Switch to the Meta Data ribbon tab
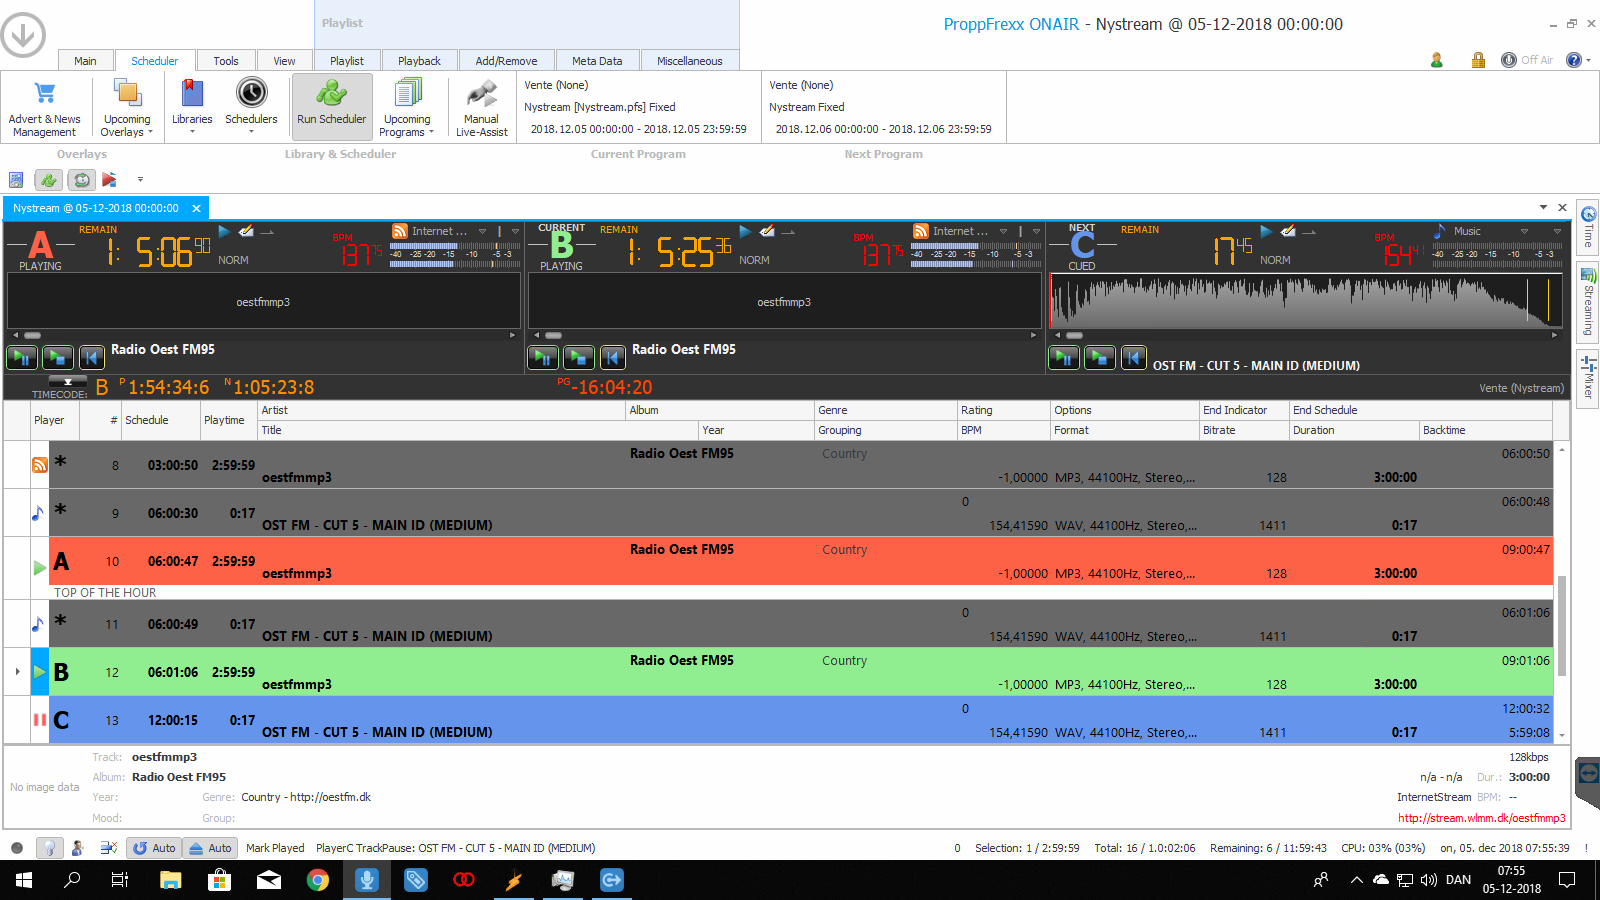Viewport: 1600px width, 900px height. (597, 61)
